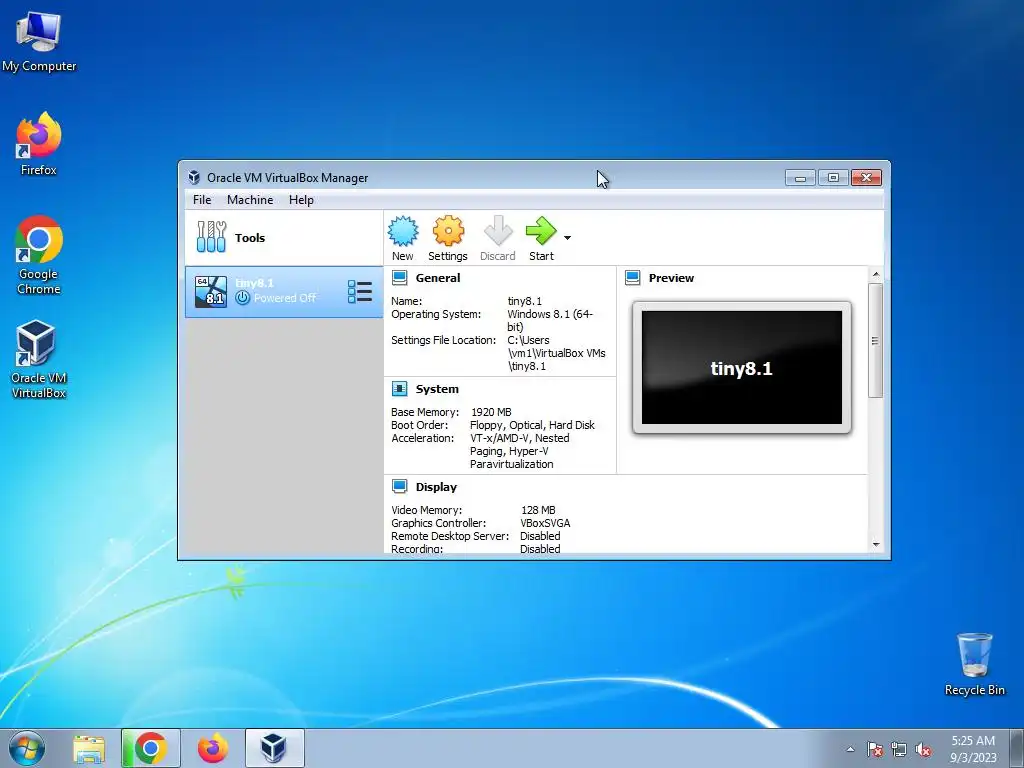Image resolution: width=1024 pixels, height=768 pixels.
Task: Click the 128 MB video memory value
Action: point(538,510)
